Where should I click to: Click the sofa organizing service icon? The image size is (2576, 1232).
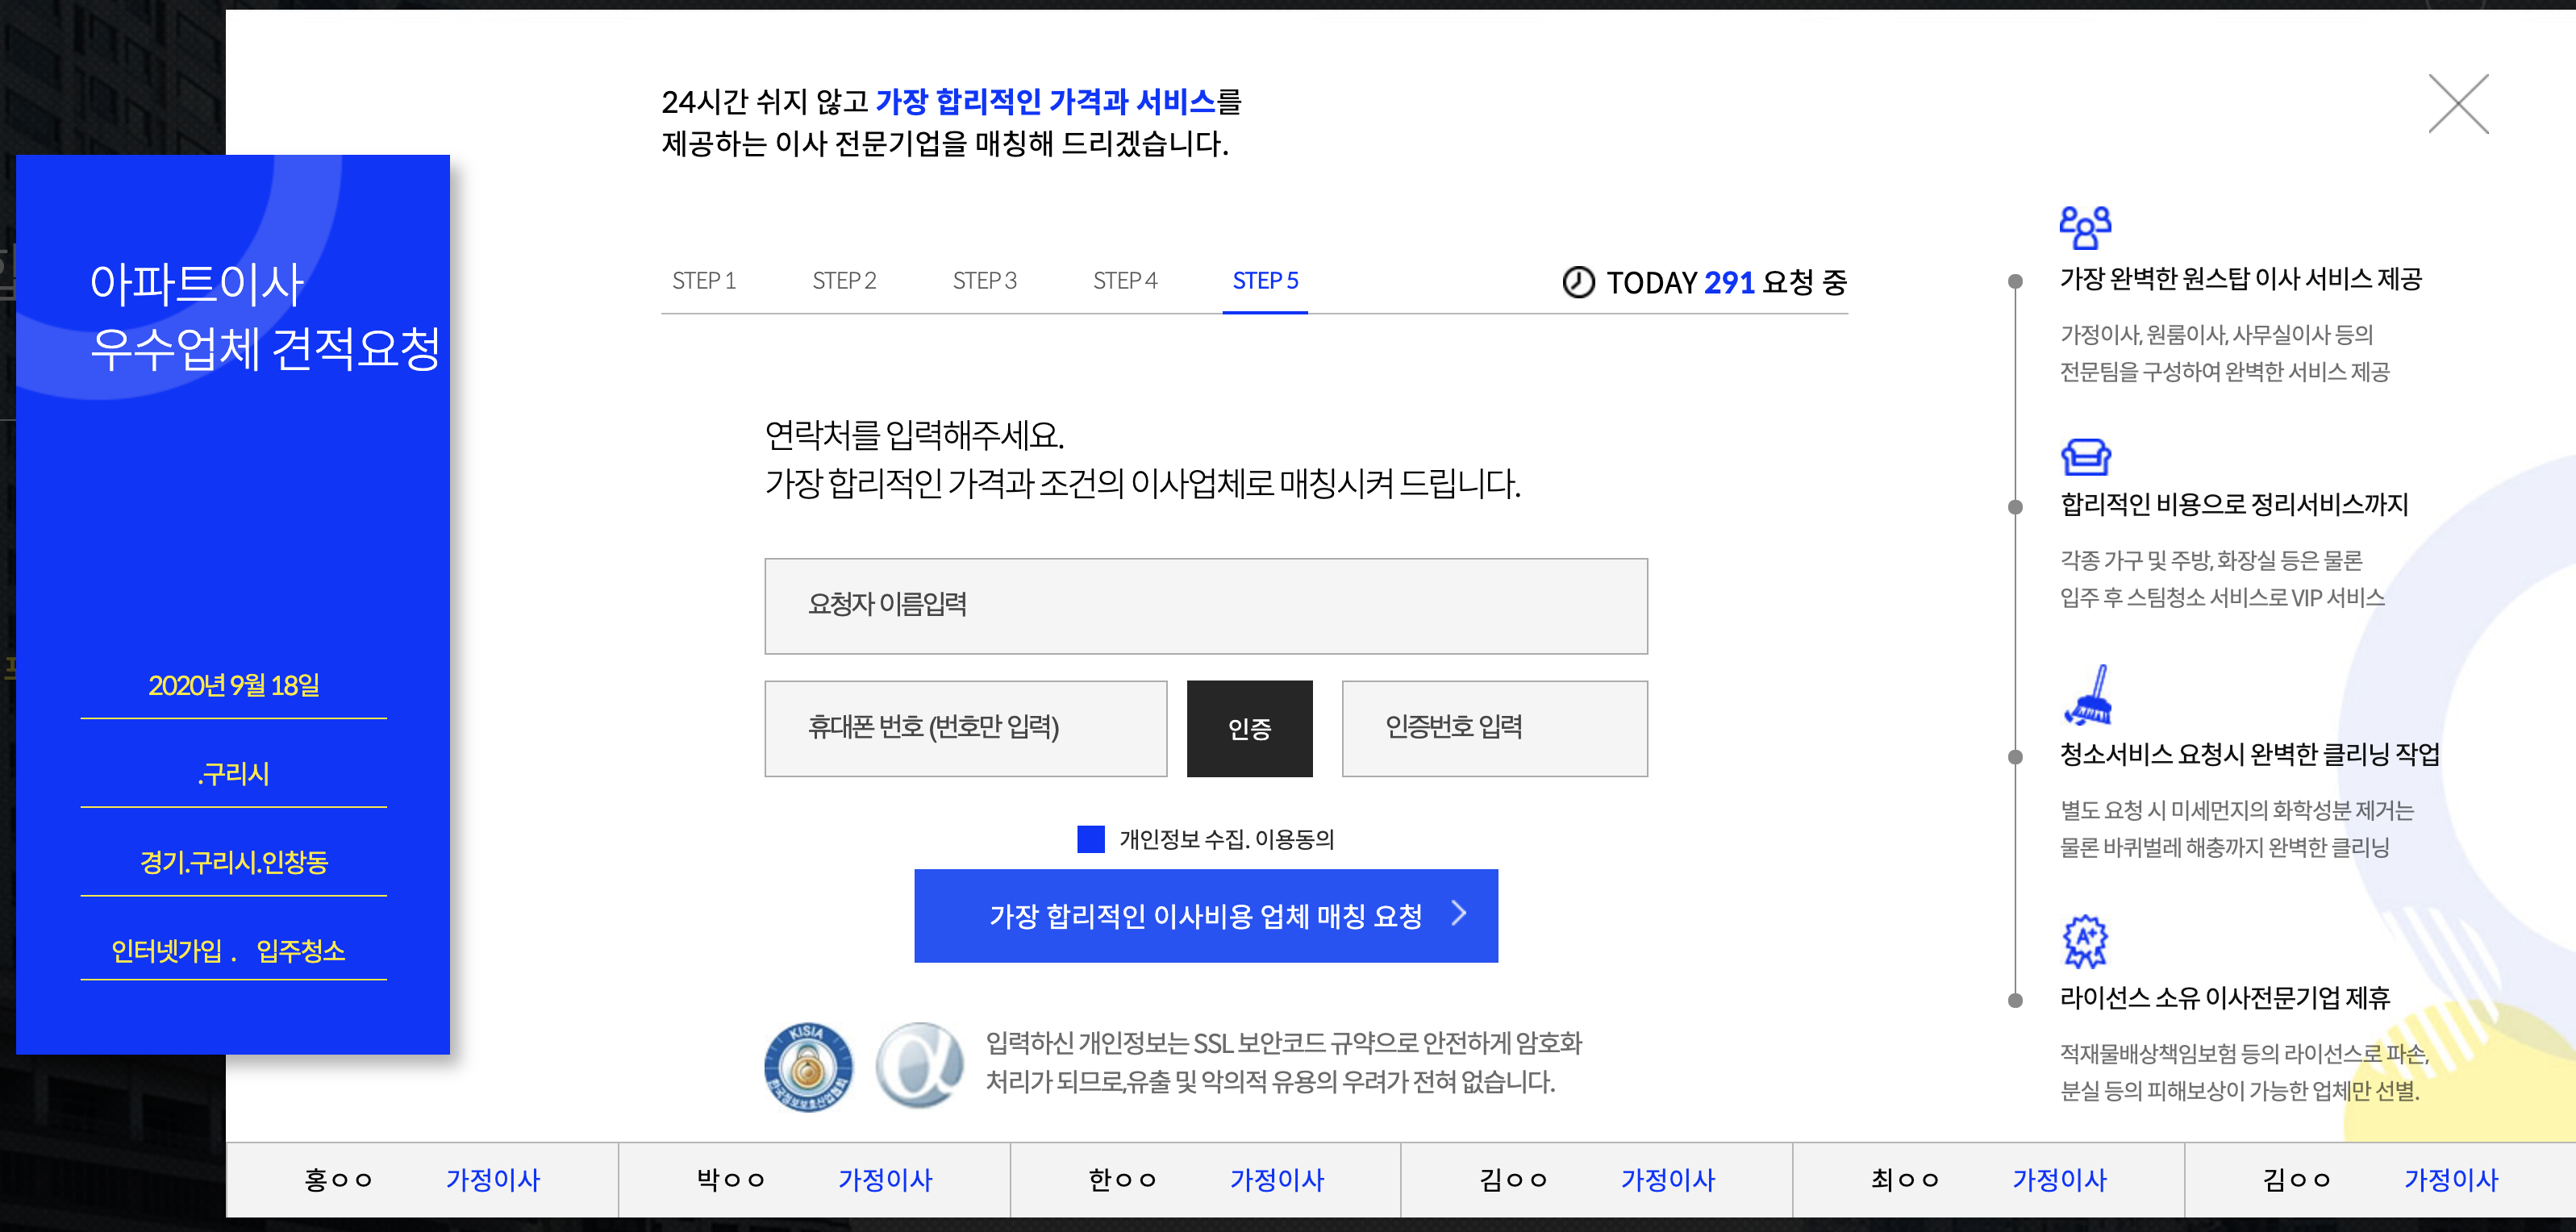2085,457
